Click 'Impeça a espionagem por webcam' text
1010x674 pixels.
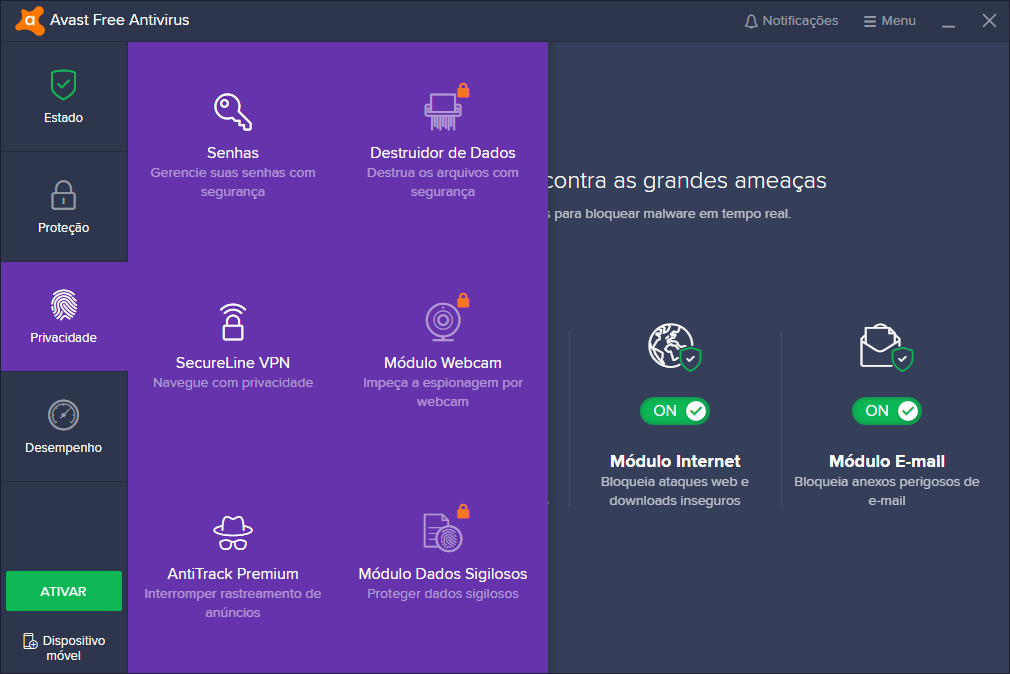(443, 392)
